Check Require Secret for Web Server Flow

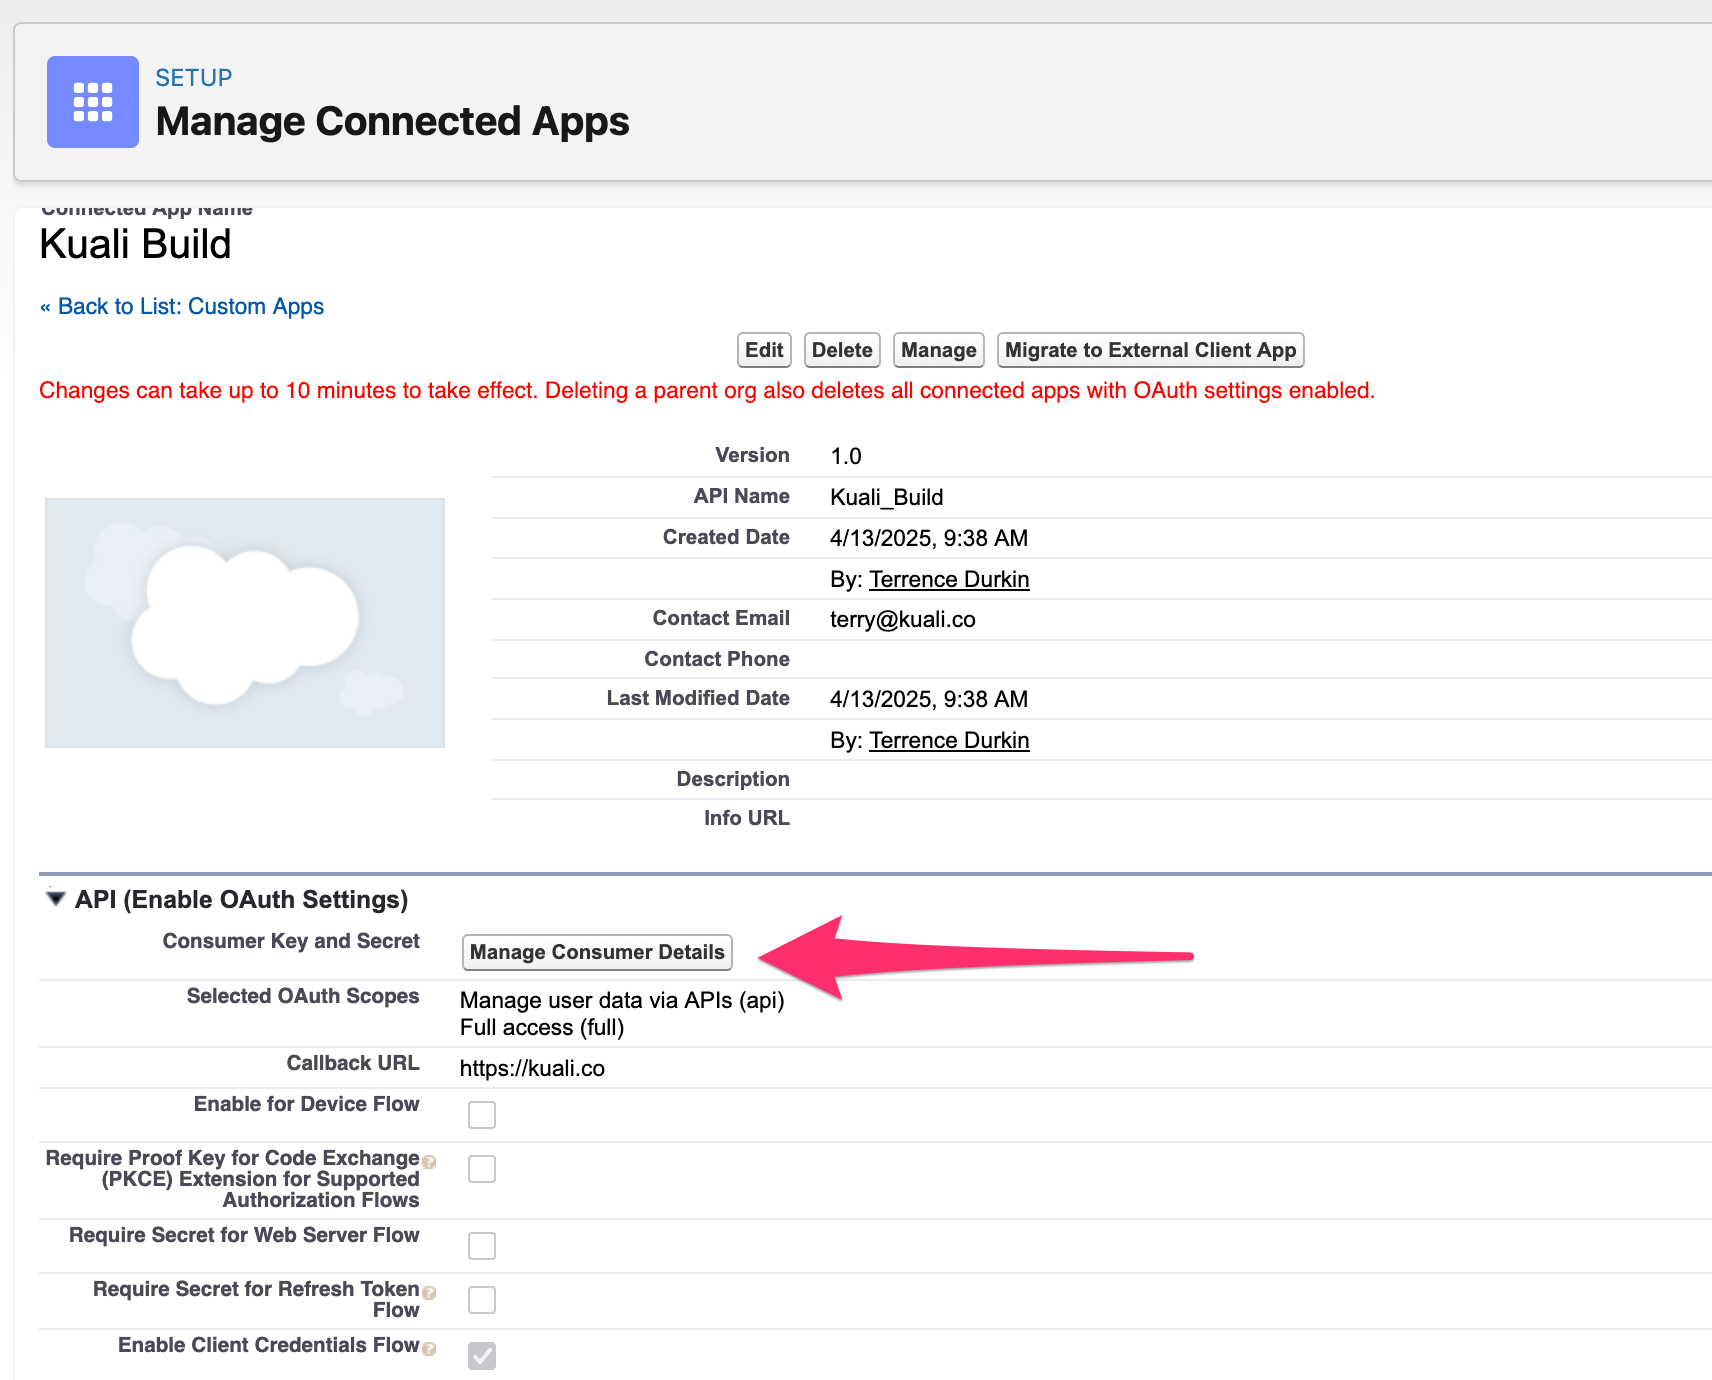point(481,1245)
